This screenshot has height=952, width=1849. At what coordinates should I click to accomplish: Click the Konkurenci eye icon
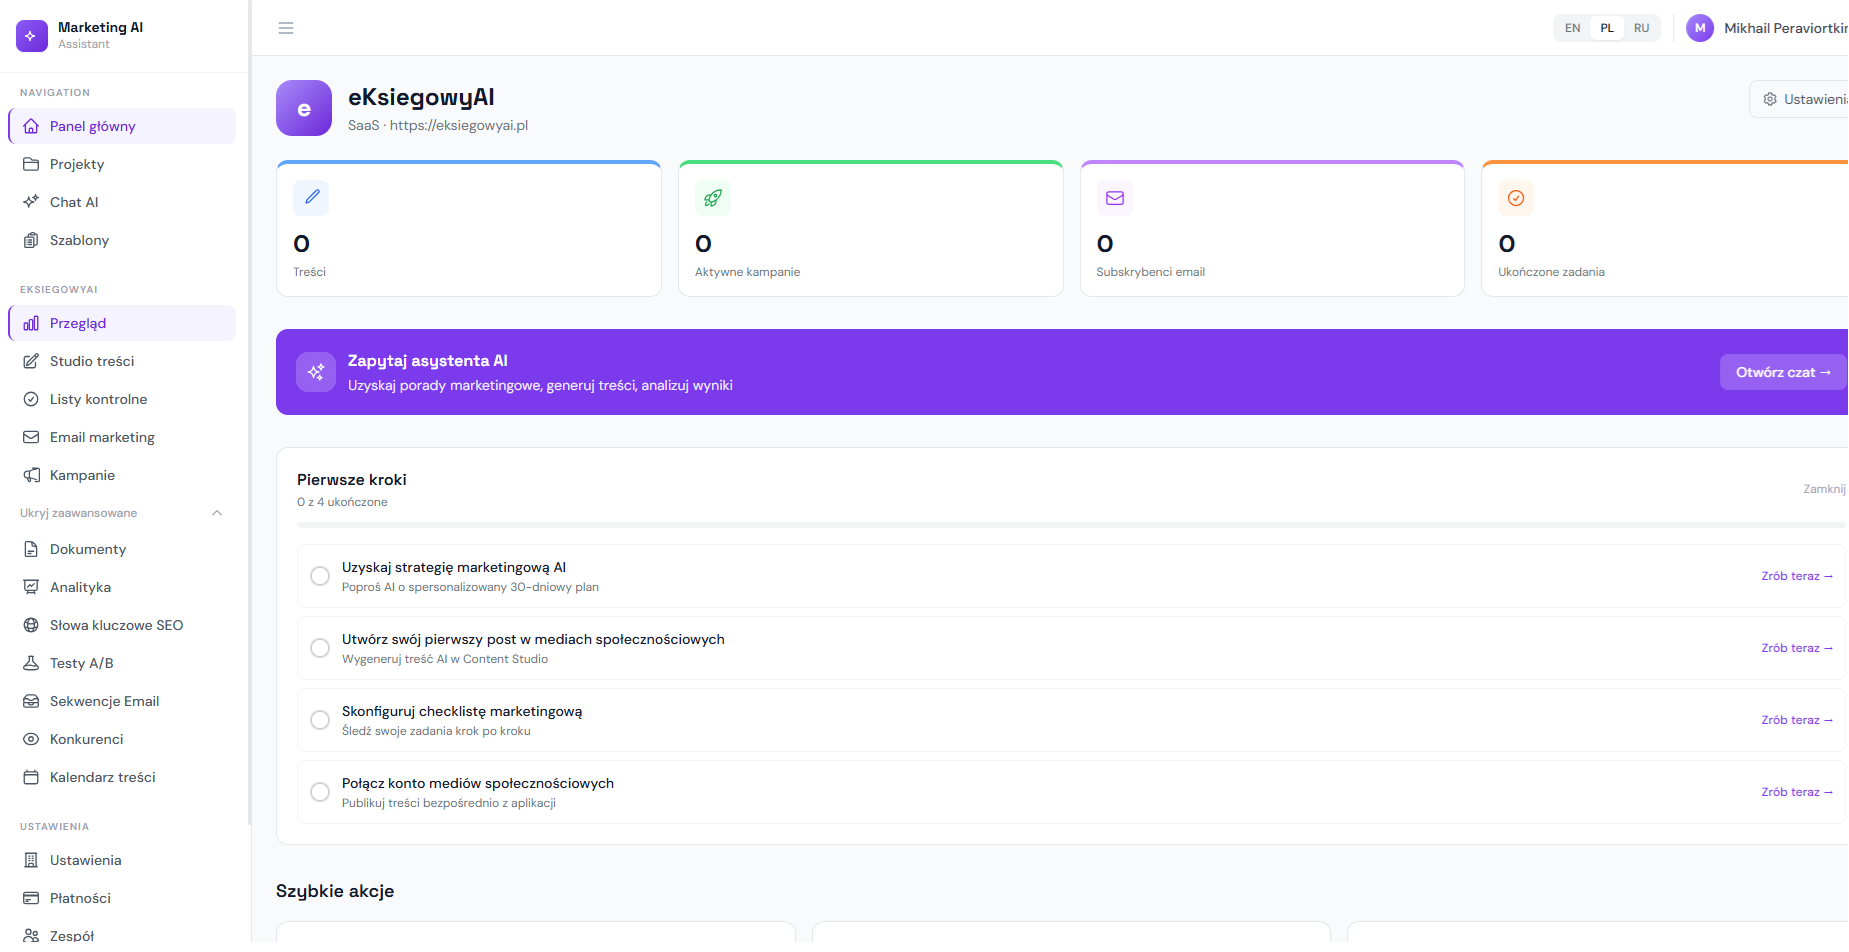31,739
